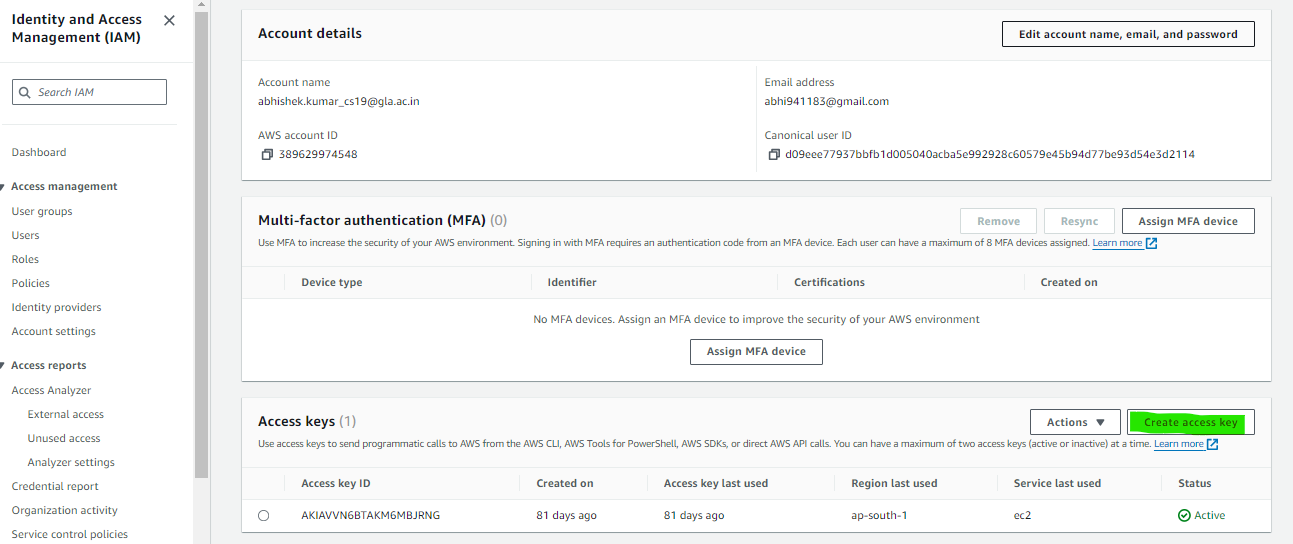This screenshot has width=1293, height=544.
Task: Open the Actions dropdown for access keys
Action: pyautogui.click(x=1076, y=422)
